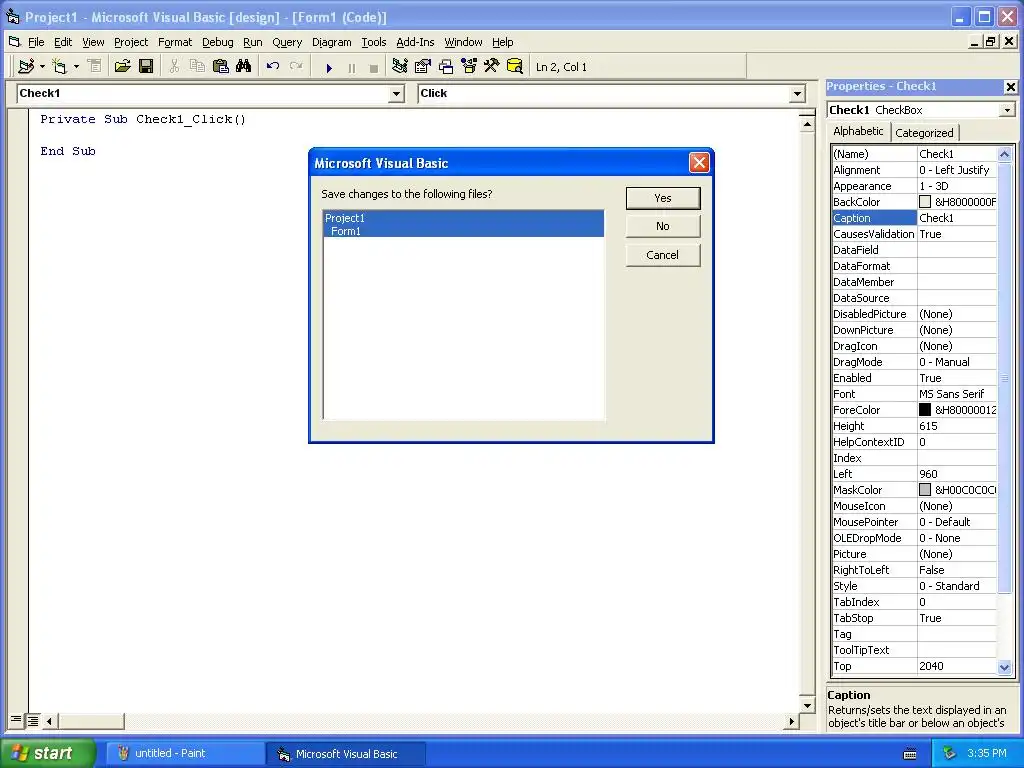Viewport: 1024px width, 768px height.
Task: Close the Properties - Check1 panel
Action: (x=1010, y=86)
